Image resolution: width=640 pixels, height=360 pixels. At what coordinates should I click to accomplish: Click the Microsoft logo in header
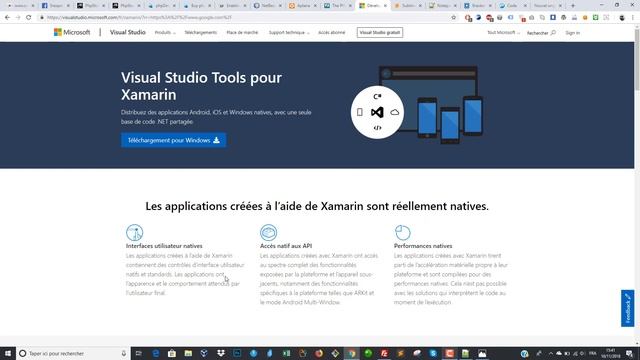pyautogui.click(x=72, y=32)
